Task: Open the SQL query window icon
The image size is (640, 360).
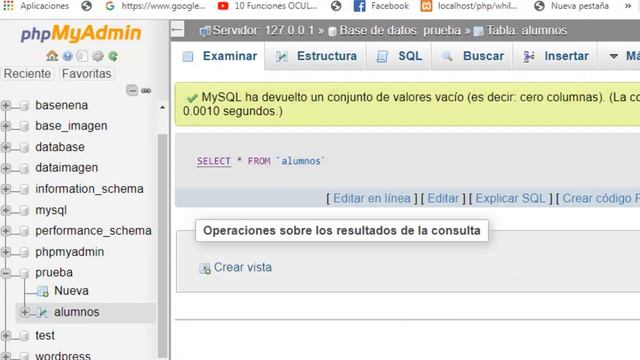Action: pos(82,56)
